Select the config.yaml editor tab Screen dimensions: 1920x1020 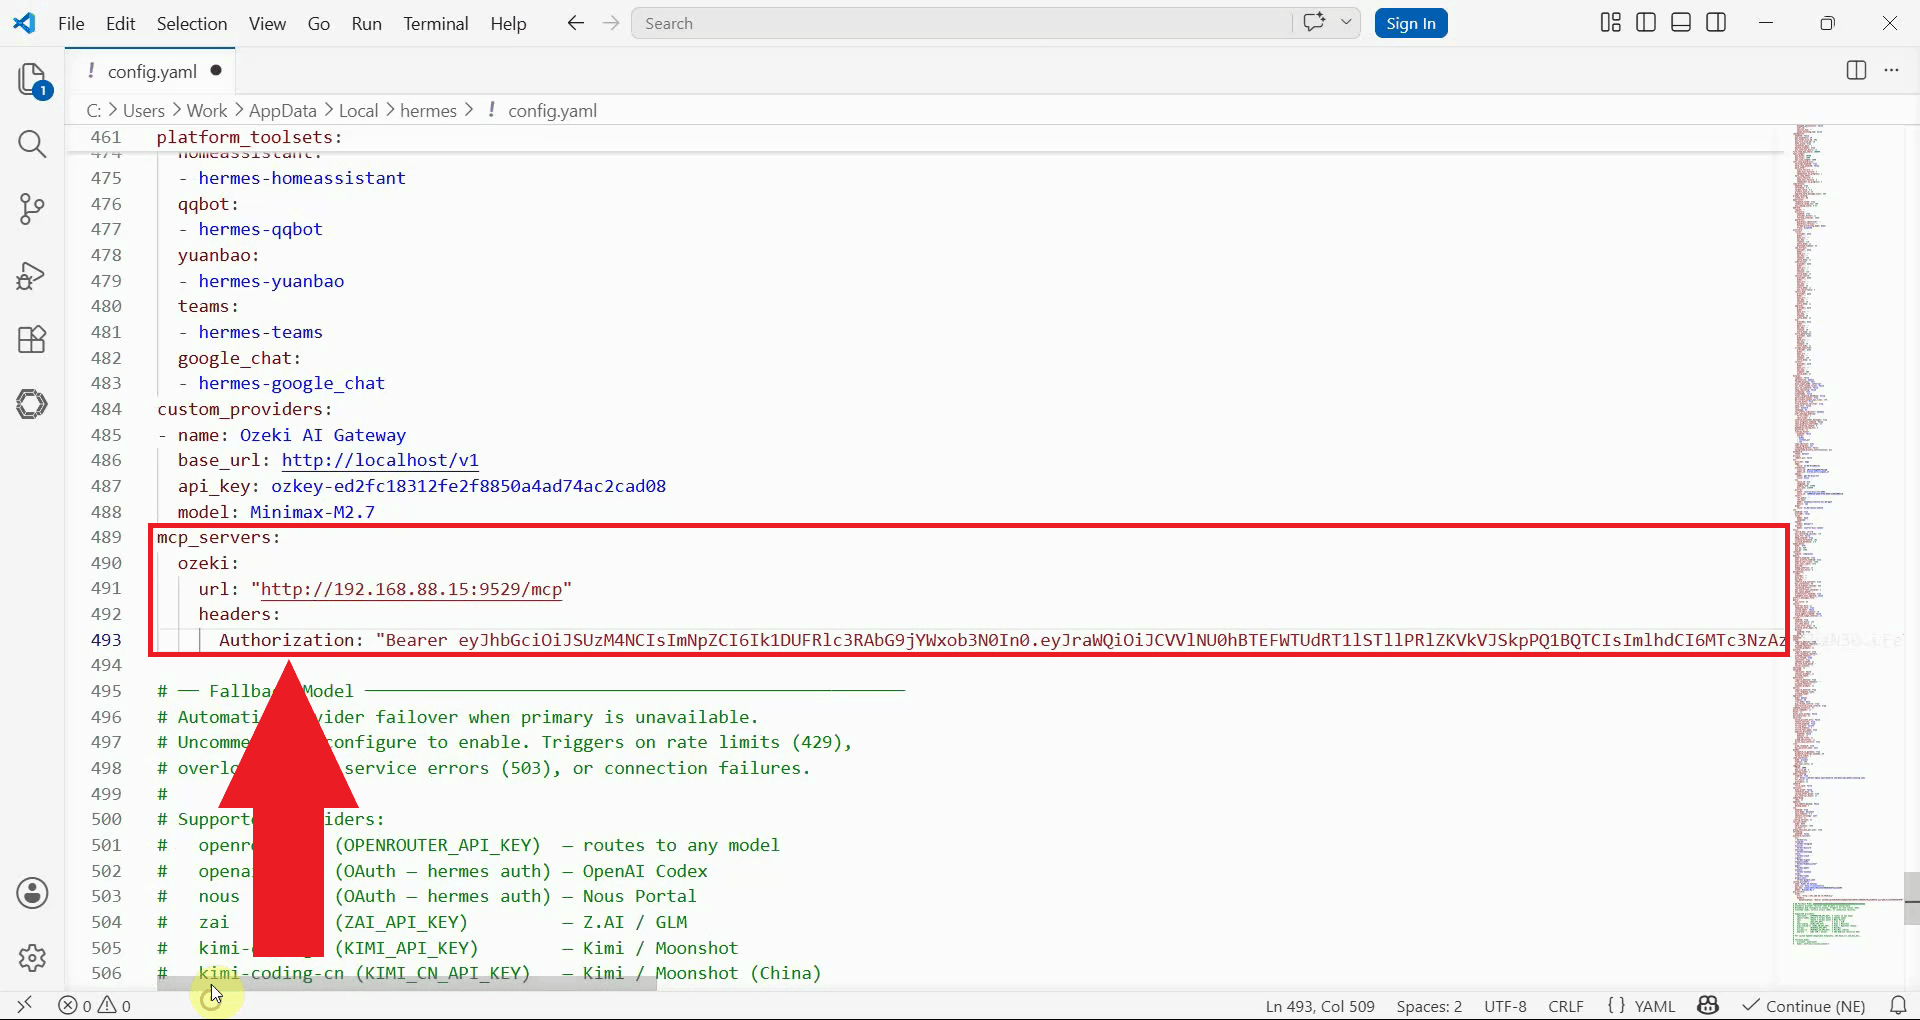pyautogui.click(x=150, y=71)
